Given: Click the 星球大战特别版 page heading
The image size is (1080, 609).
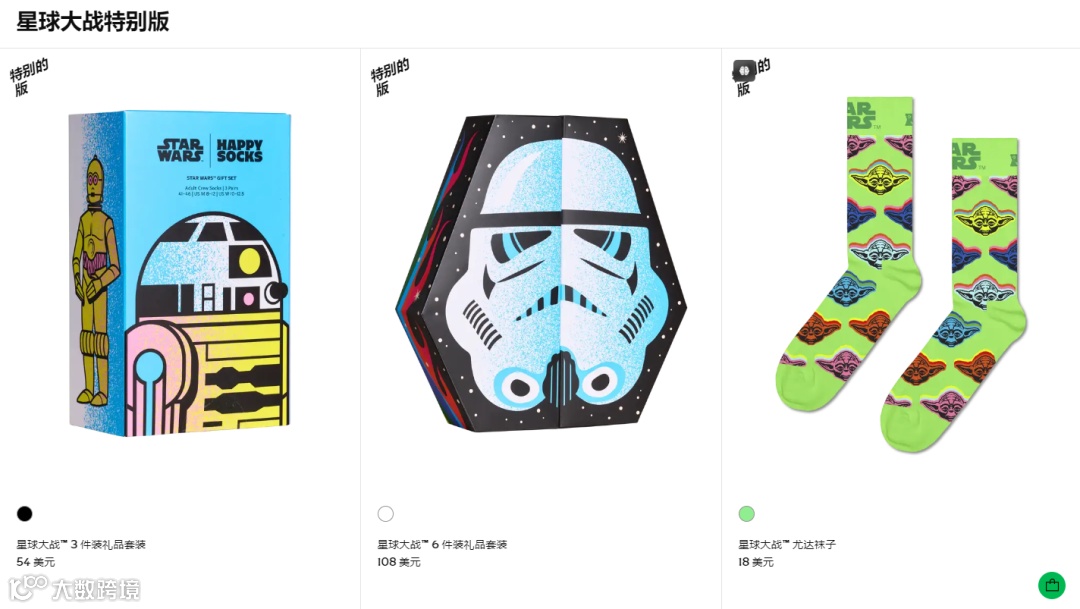Looking at the screenshot, I should (x=93, y=21).
